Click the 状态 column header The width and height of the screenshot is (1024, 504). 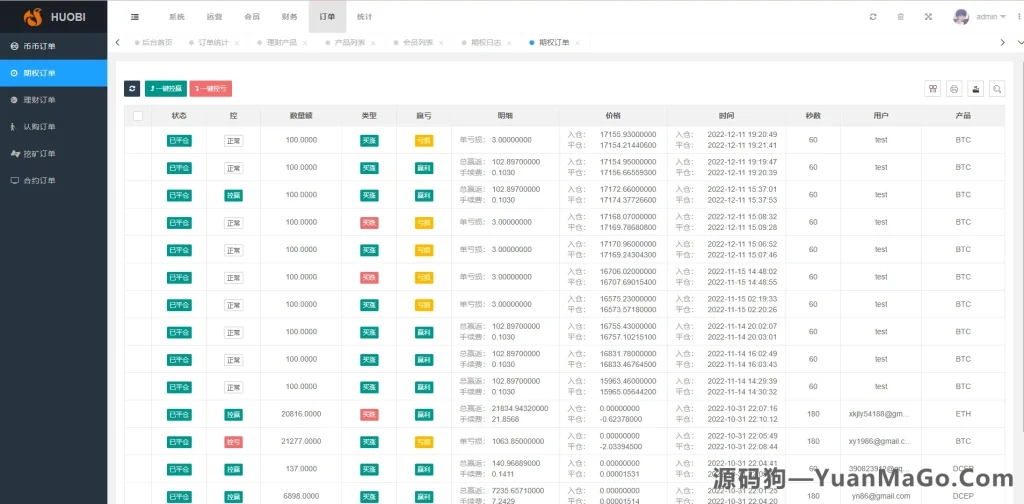click(179, 116)
